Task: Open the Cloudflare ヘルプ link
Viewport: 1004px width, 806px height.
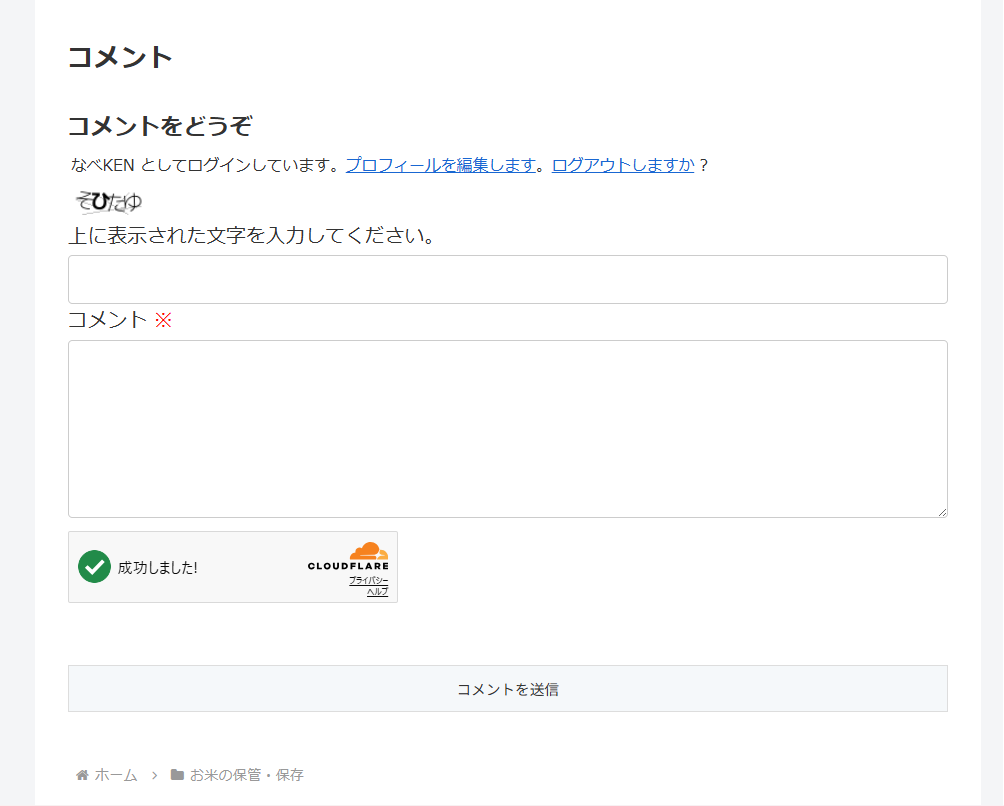Action: [377, 592]
